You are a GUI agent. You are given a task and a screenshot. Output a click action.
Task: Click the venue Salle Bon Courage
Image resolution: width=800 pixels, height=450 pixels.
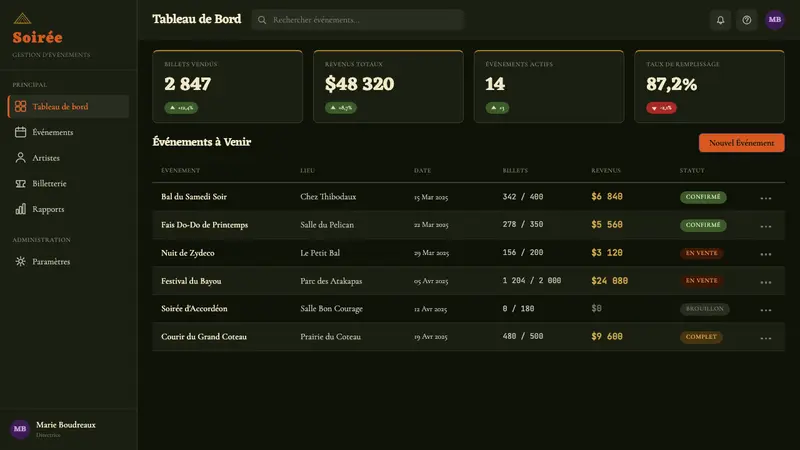[x=332, y=309]
